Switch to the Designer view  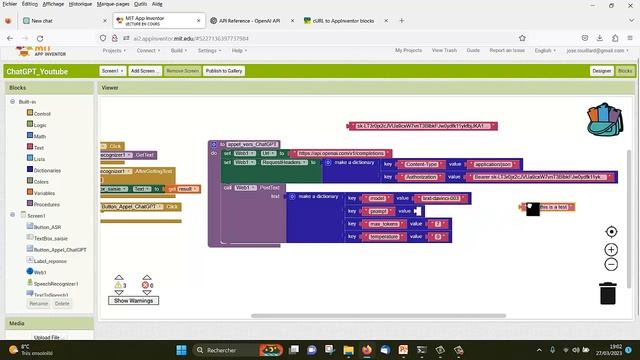click(602, 71)
